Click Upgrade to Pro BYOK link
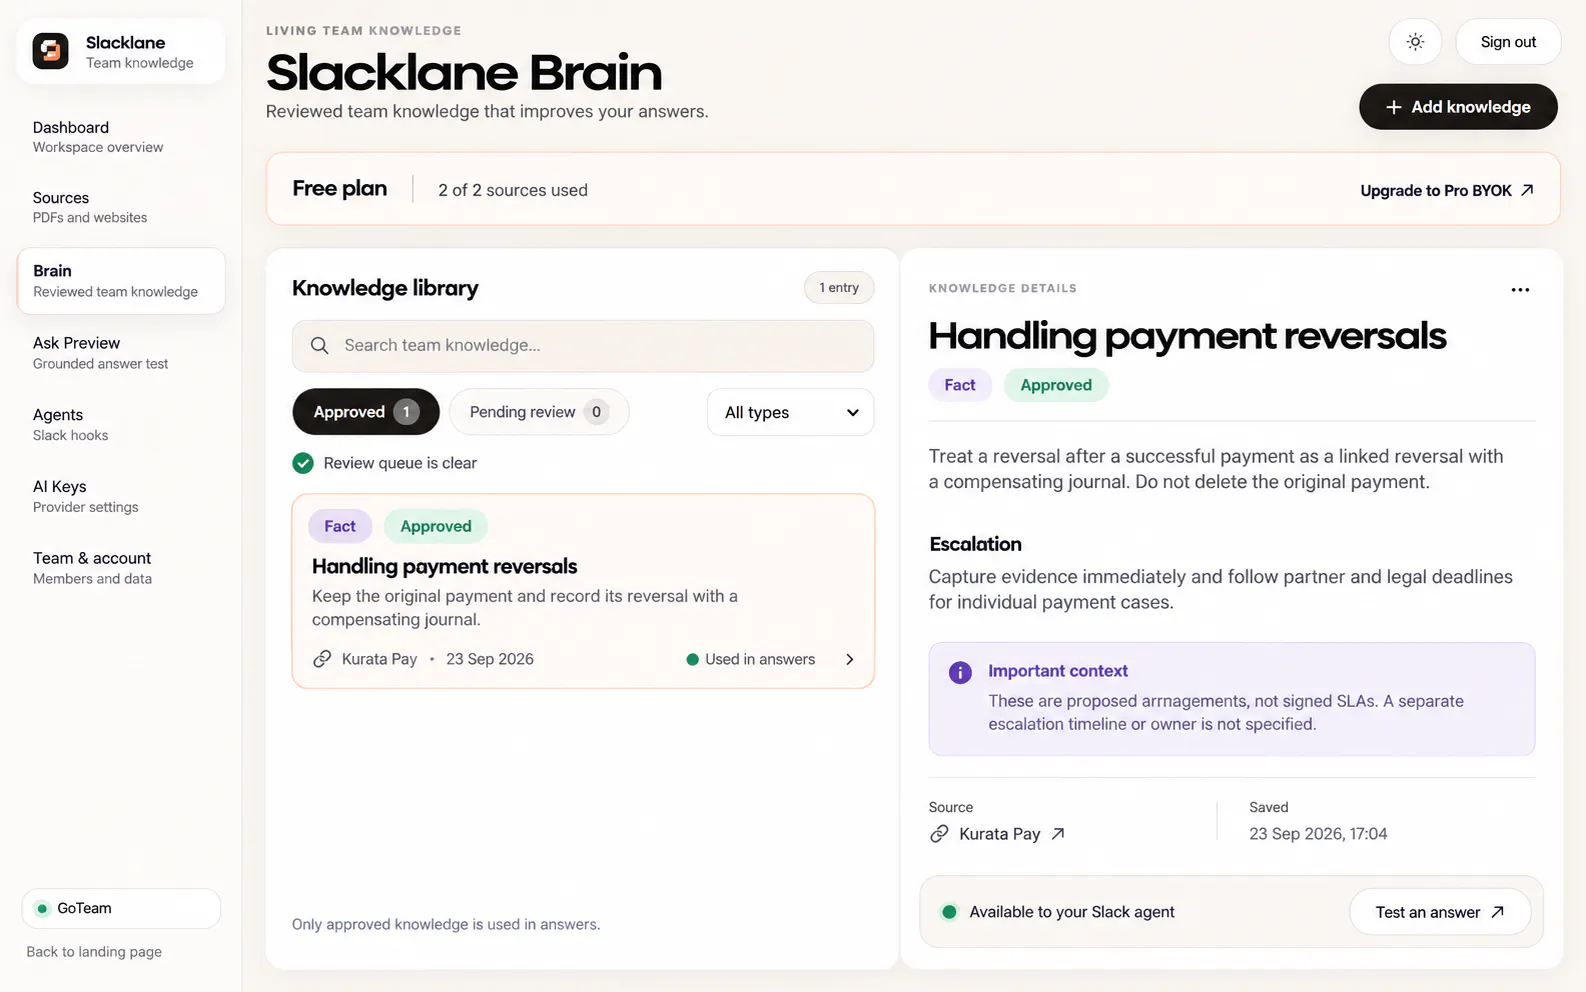This screenshot has height=992, width=1586. tap(1447, 190)
